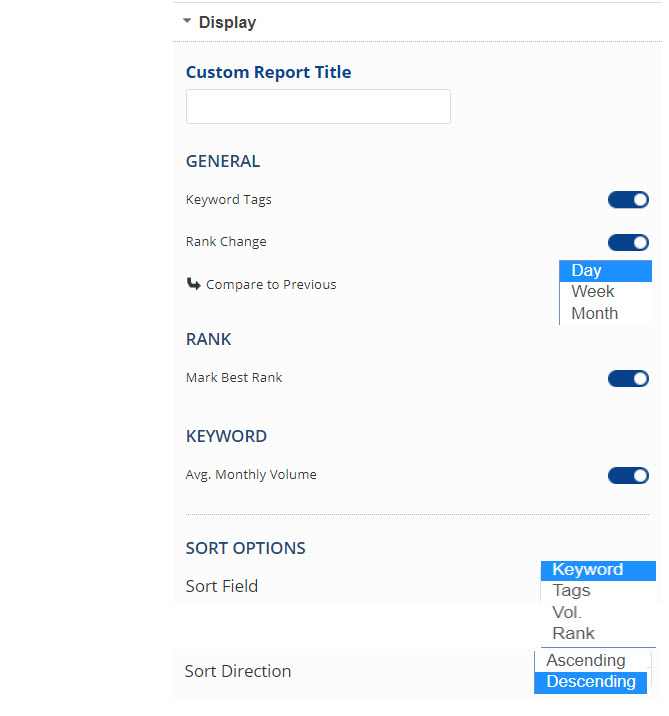Screen dimensions: 669x716
Task: Click the Custom Report Title input field
Action: click(x=318, y=107)
